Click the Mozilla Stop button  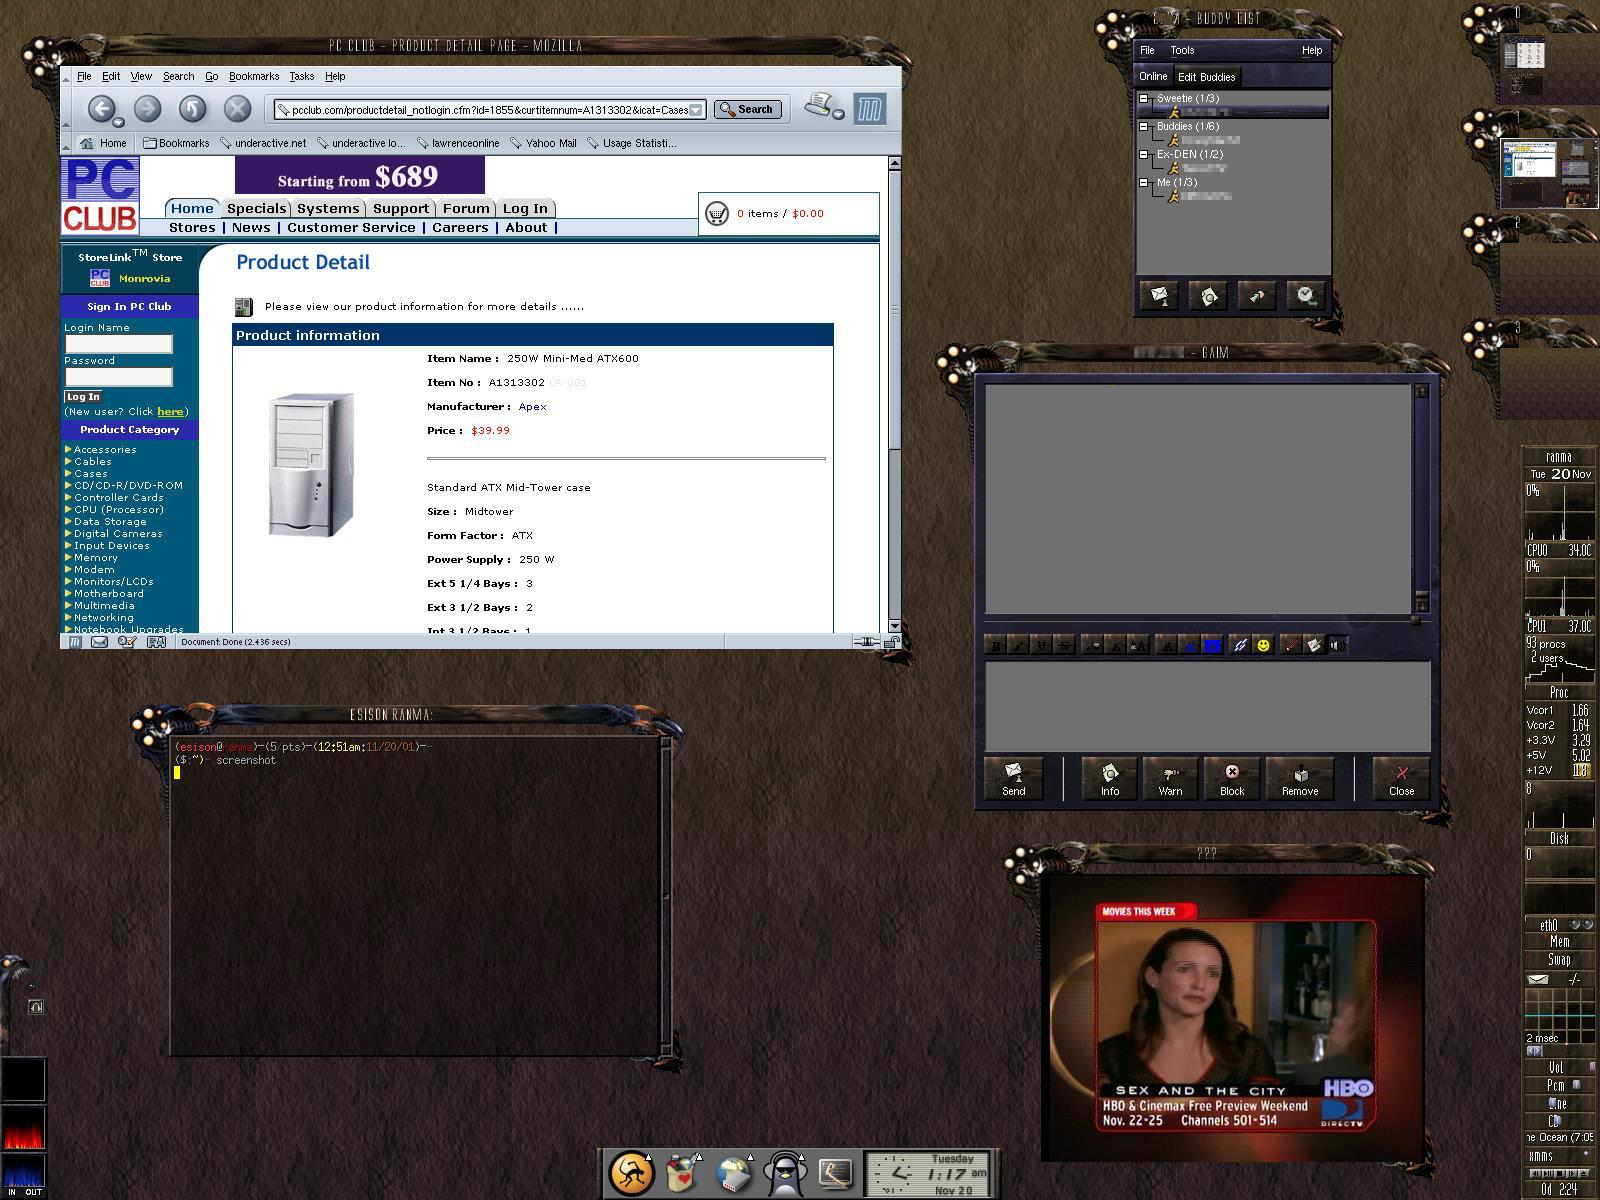[x=237, y=109]
